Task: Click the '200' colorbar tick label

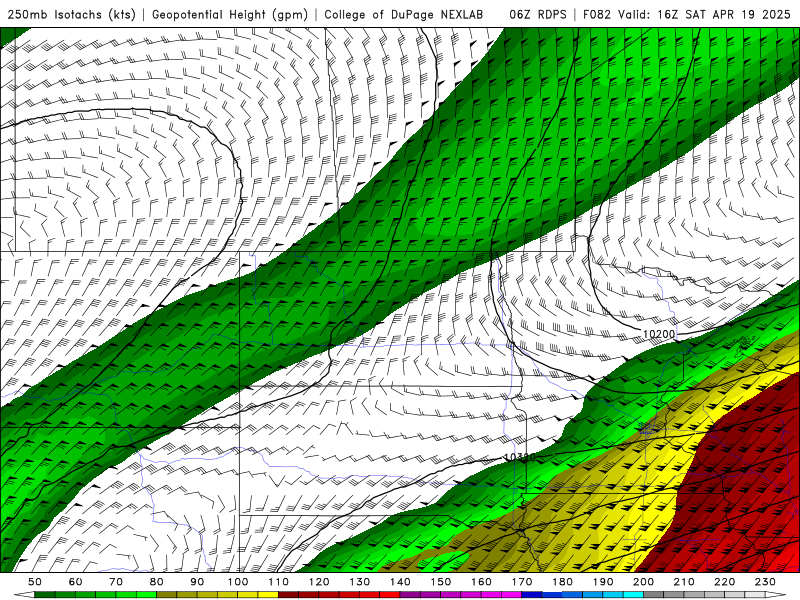Action: tap(643, 582)
